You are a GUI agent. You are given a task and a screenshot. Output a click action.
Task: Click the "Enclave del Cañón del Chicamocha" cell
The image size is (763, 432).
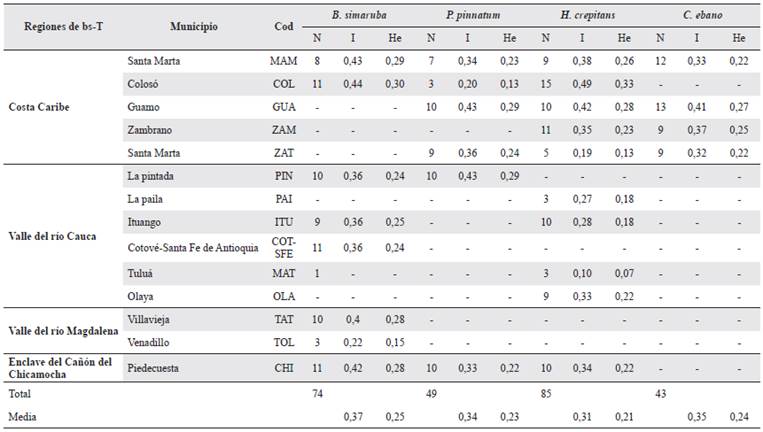pyautogui.click(x=59, y=367)
